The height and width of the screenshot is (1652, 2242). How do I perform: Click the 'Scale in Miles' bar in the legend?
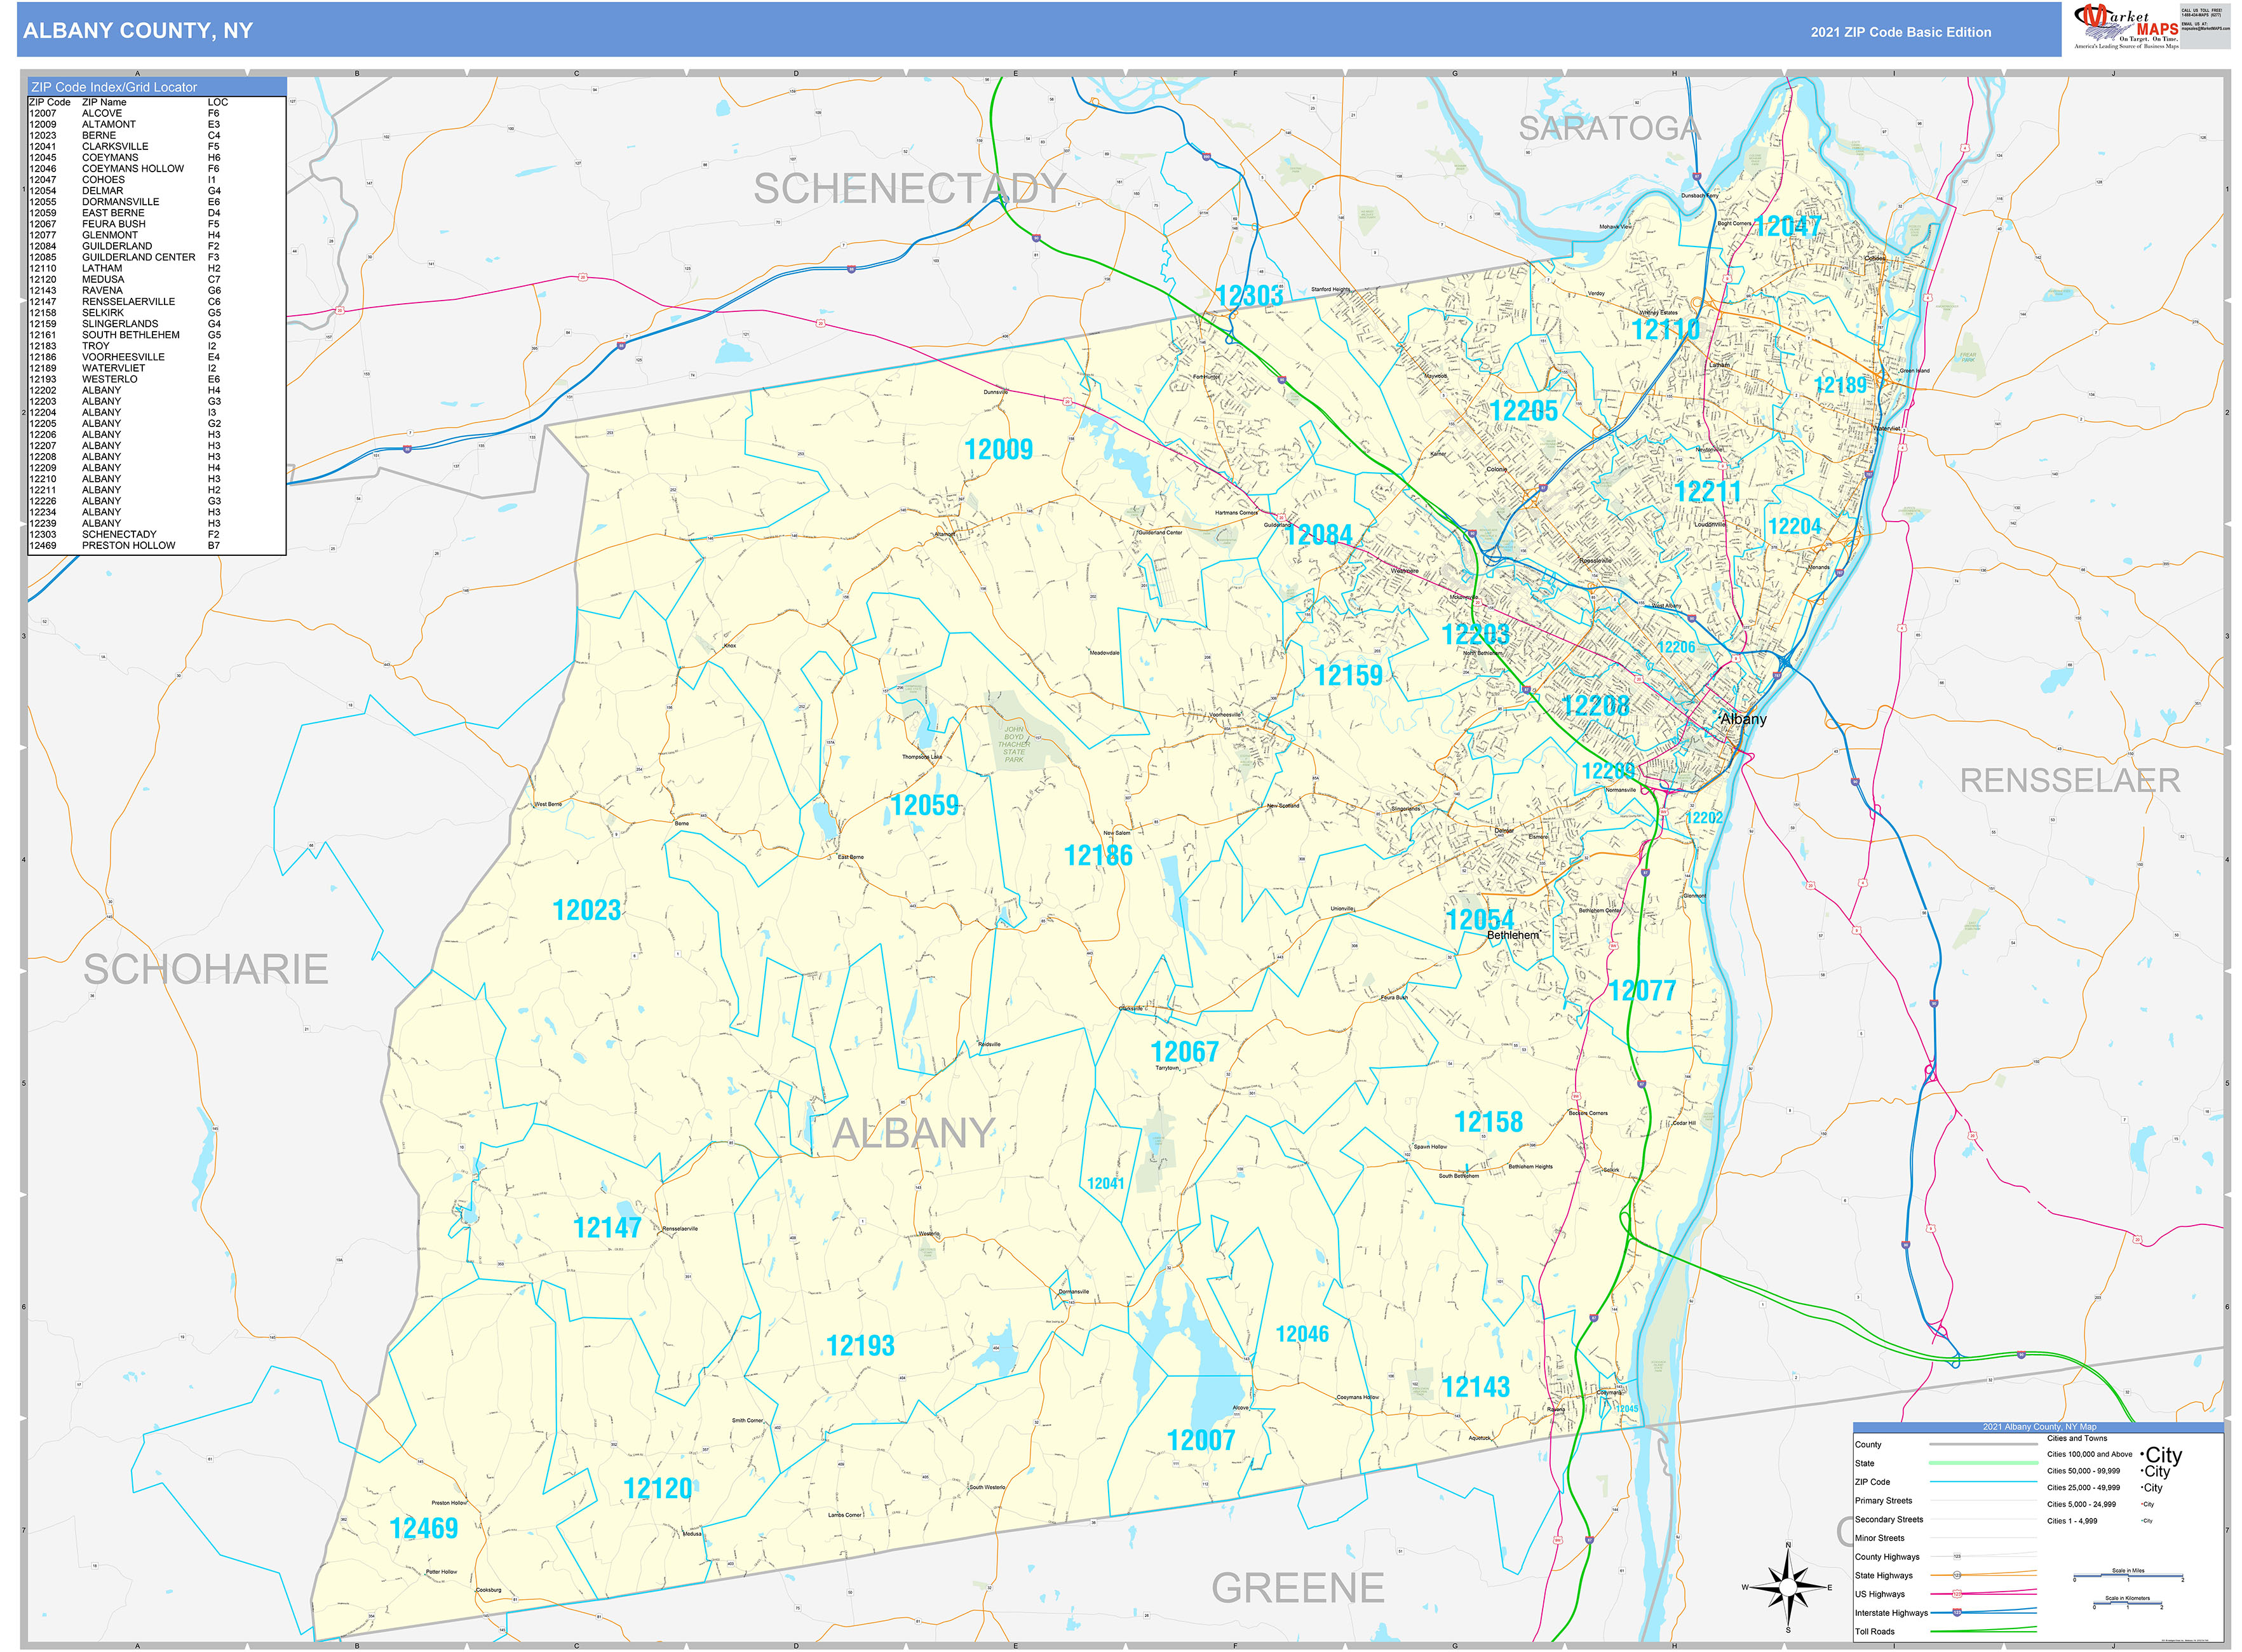[2128, 1575]
